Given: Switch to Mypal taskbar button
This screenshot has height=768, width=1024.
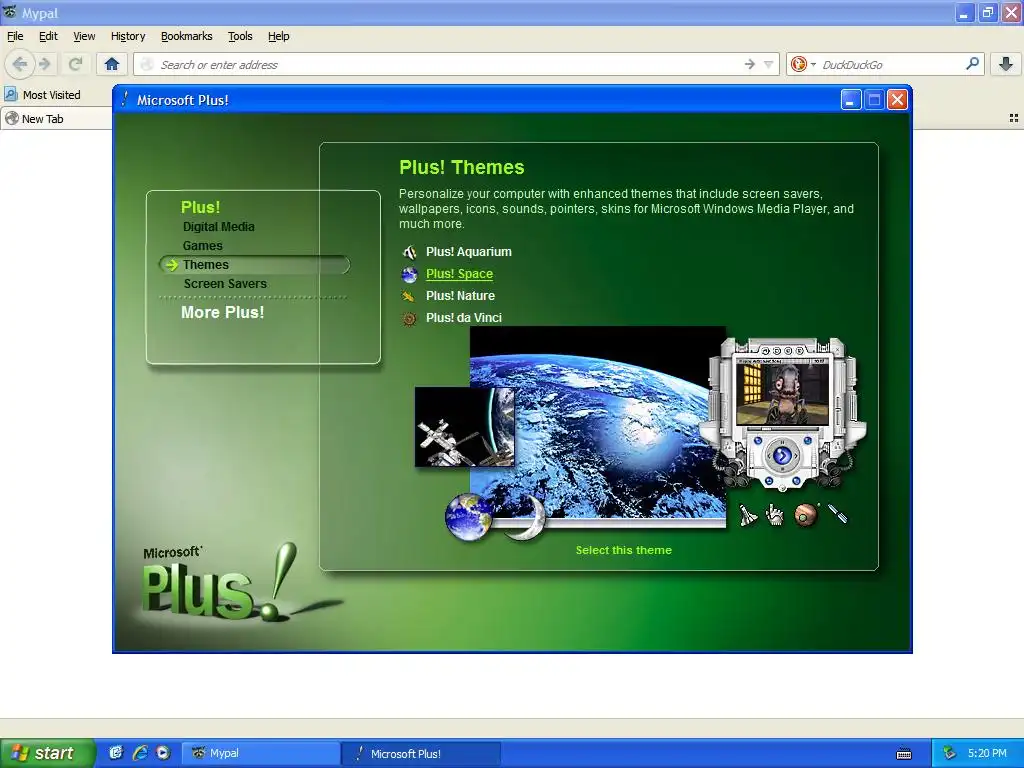Looking at the screenshot, I should 261,754.
